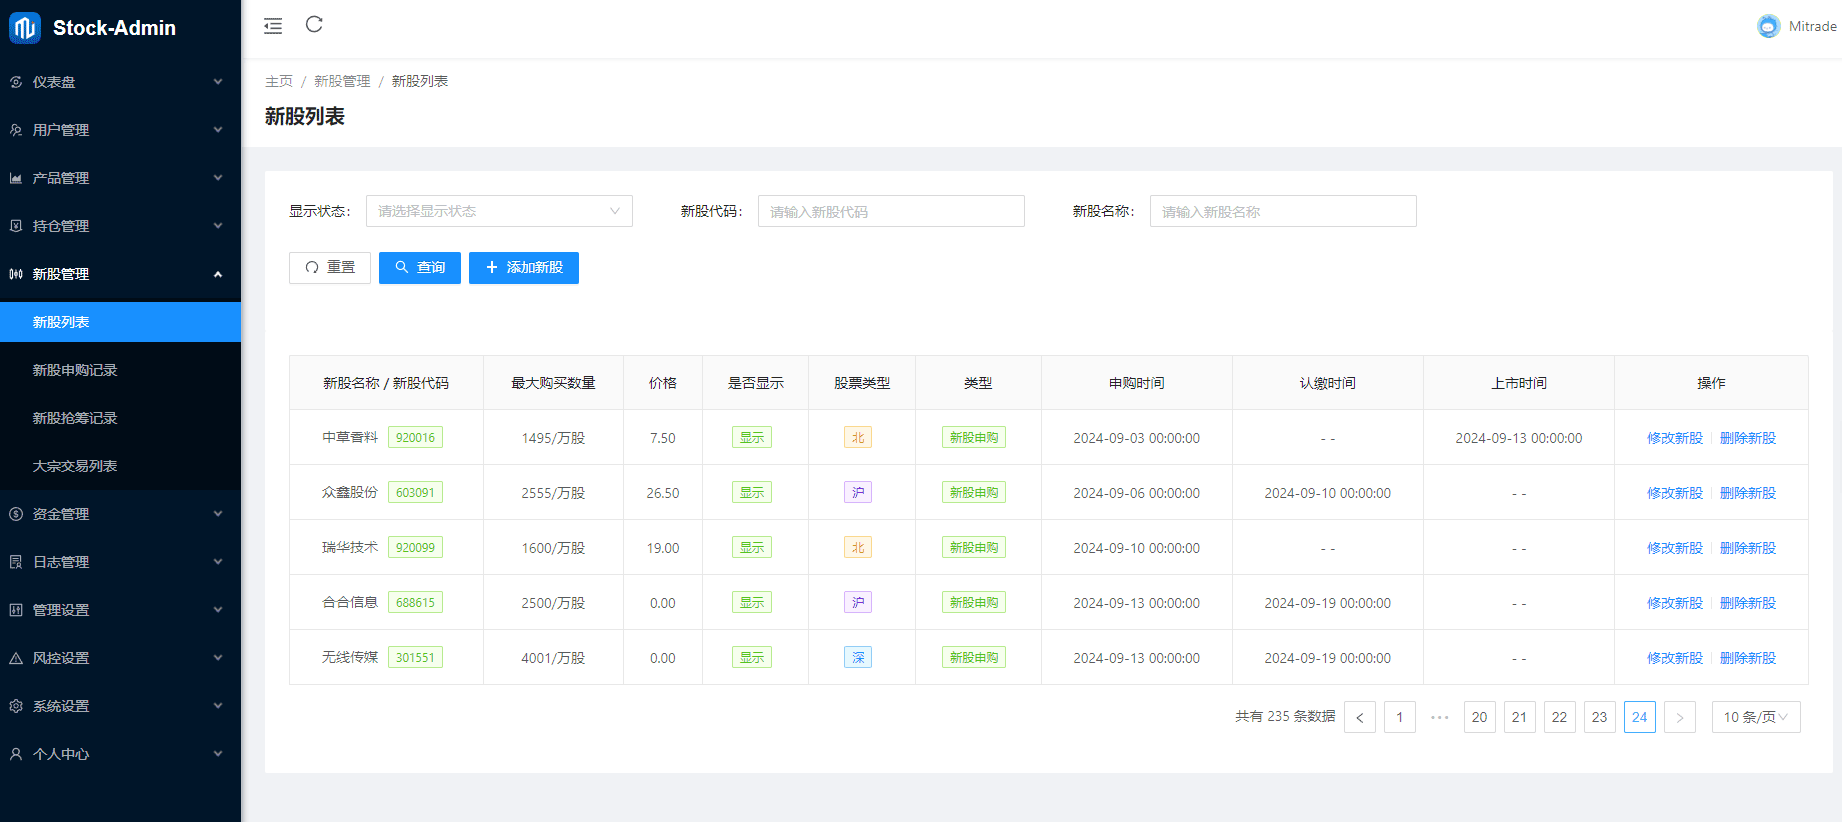The width and height of the screenshot is (1842, 822).
Task: Click the 新股管理 sidebar icon
Action: point(16,274)
